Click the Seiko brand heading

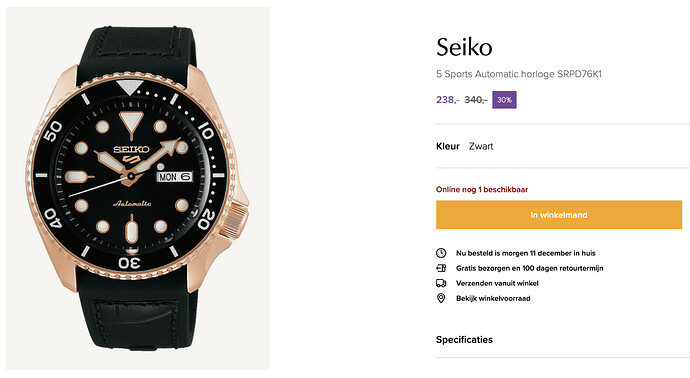point(464,47)
